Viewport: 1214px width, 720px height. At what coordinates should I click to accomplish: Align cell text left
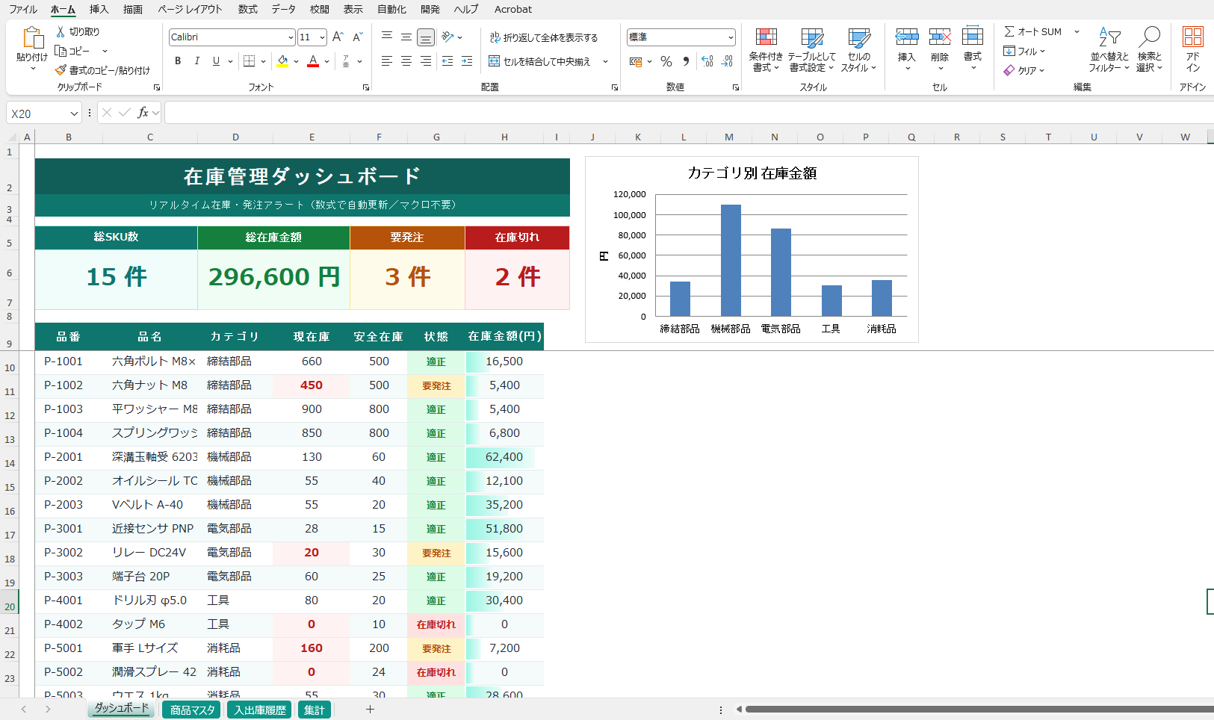point(387,61)
